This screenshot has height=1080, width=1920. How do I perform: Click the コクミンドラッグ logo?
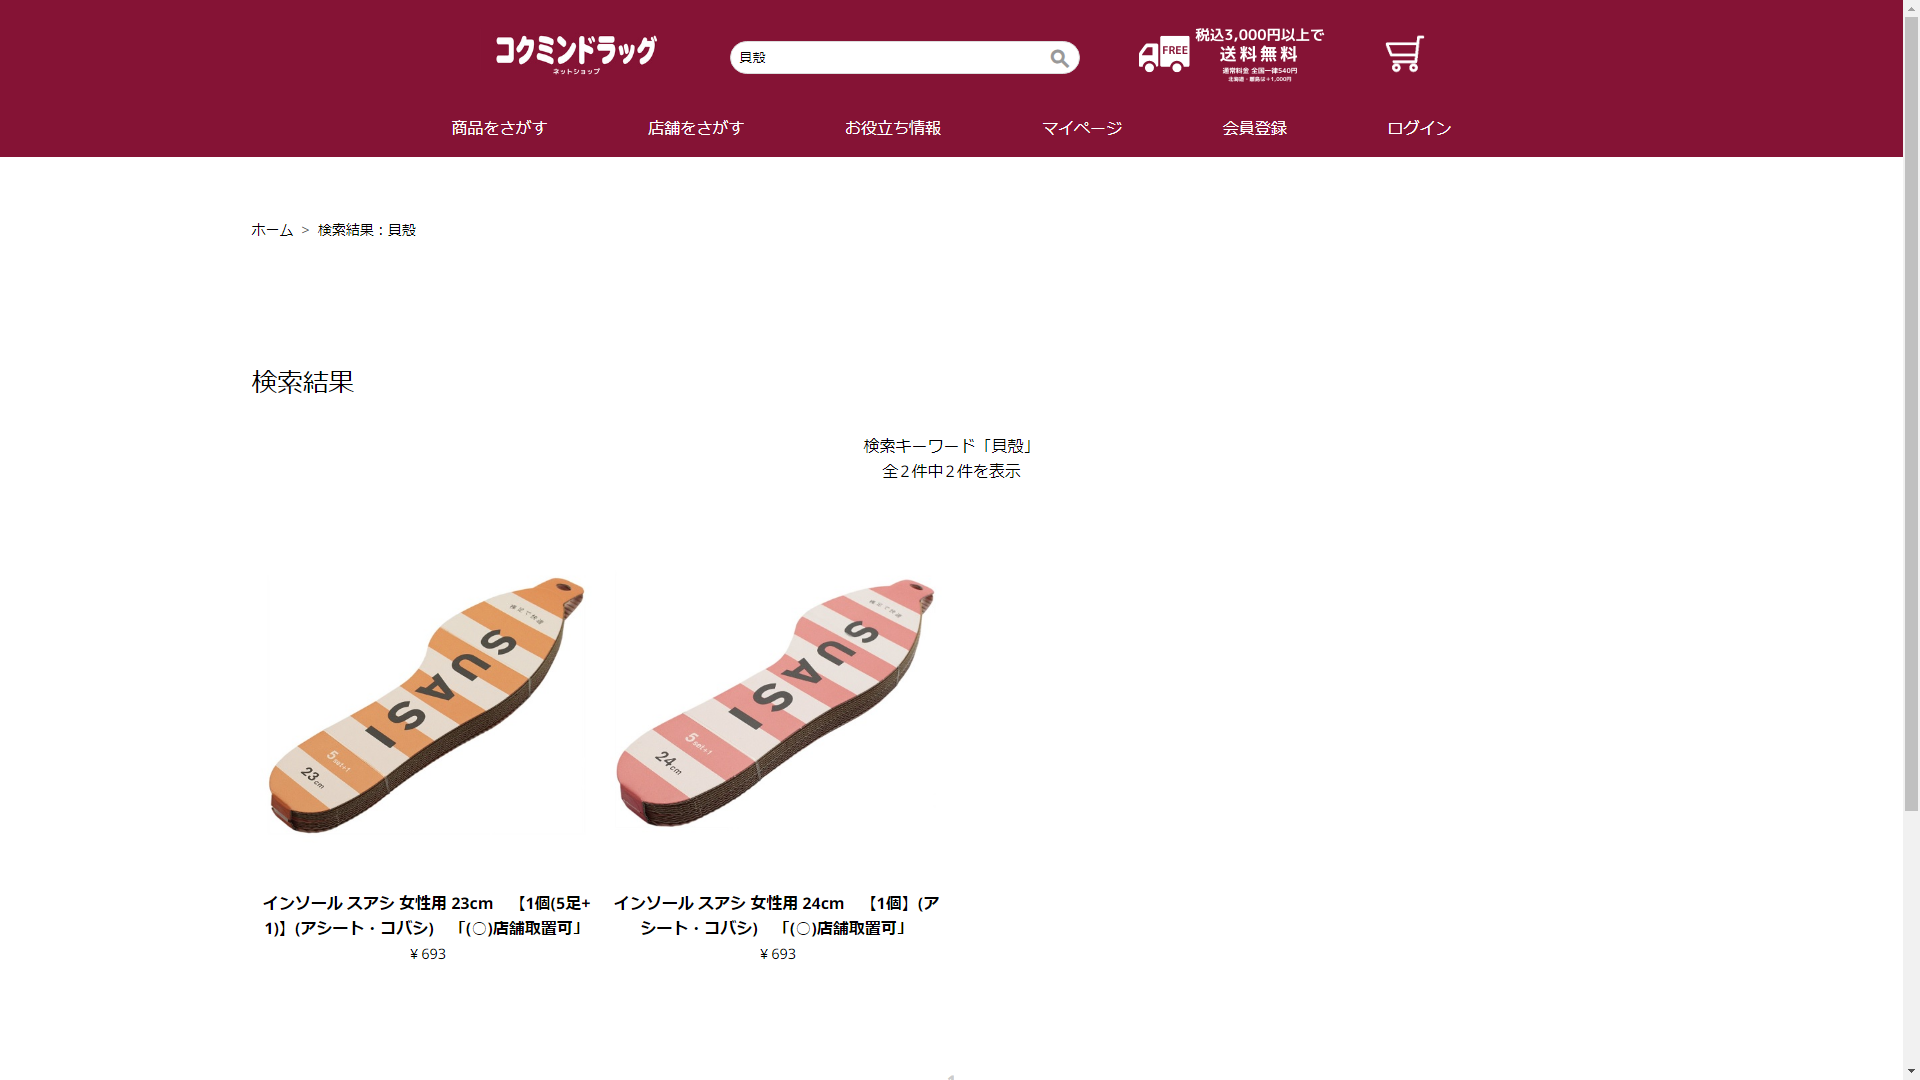(576, 54)
